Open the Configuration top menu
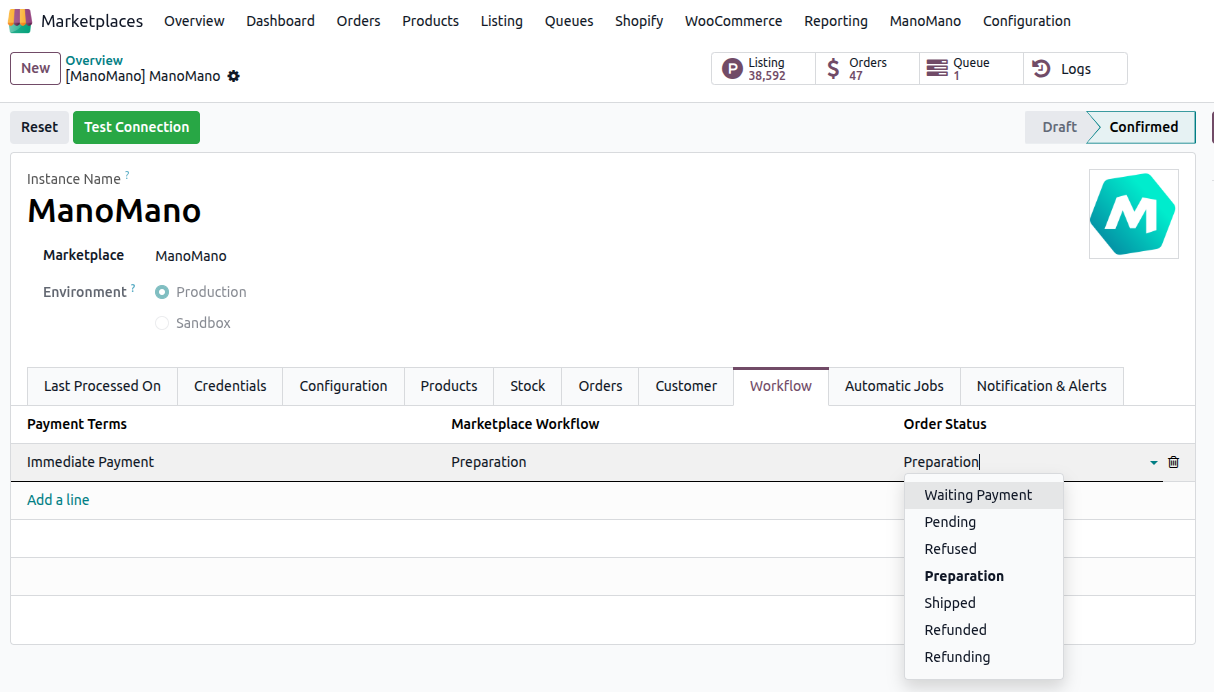This screenshot has width=1214, height=692. (x=1026, y=21)
